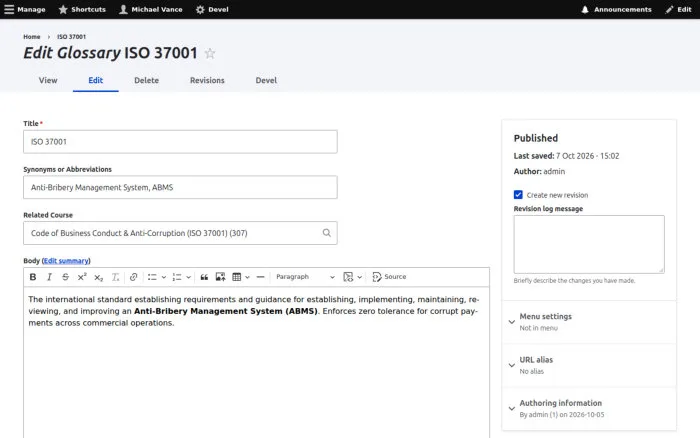Viewport: 700px width, 438px height.
Task: Click into the Title field
Action: (180, 142)
